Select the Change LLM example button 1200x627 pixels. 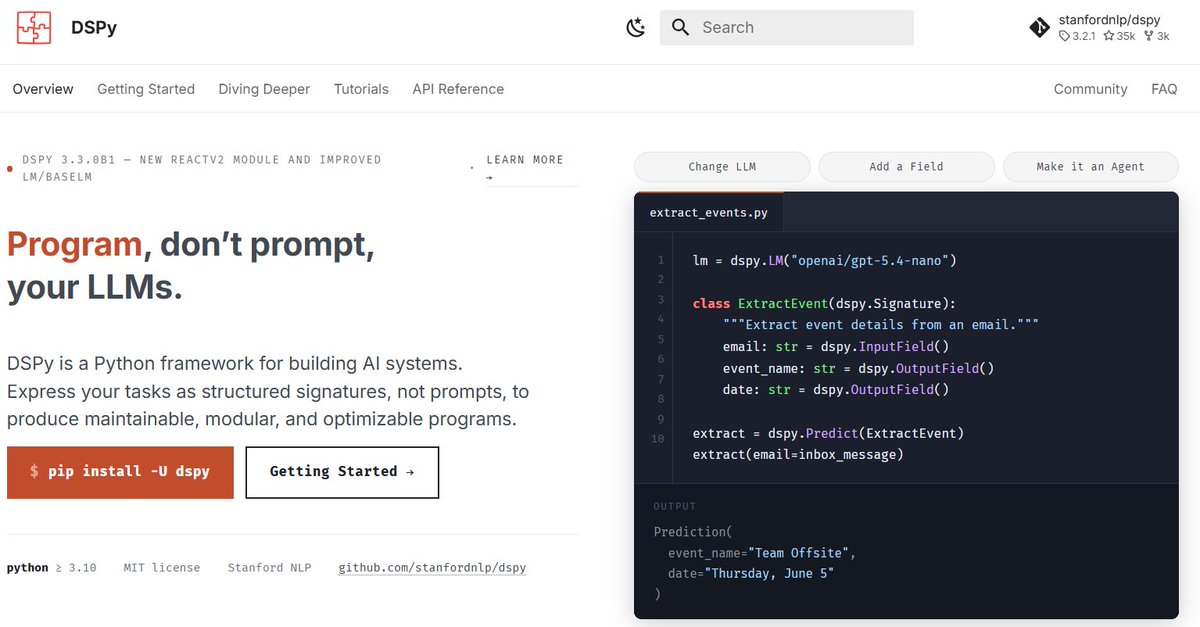pyautogui.click(x=722, y=166)
